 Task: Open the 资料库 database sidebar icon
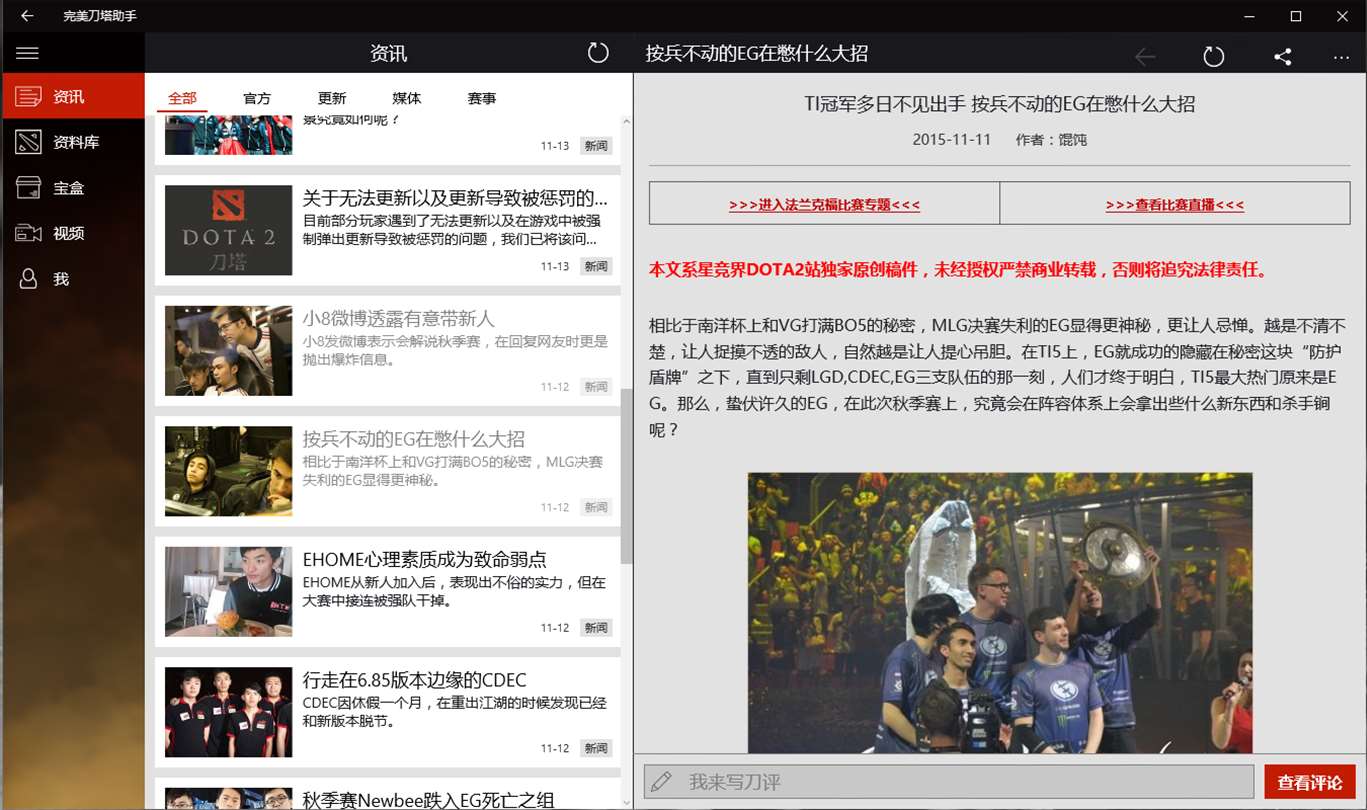pos(28,142)
